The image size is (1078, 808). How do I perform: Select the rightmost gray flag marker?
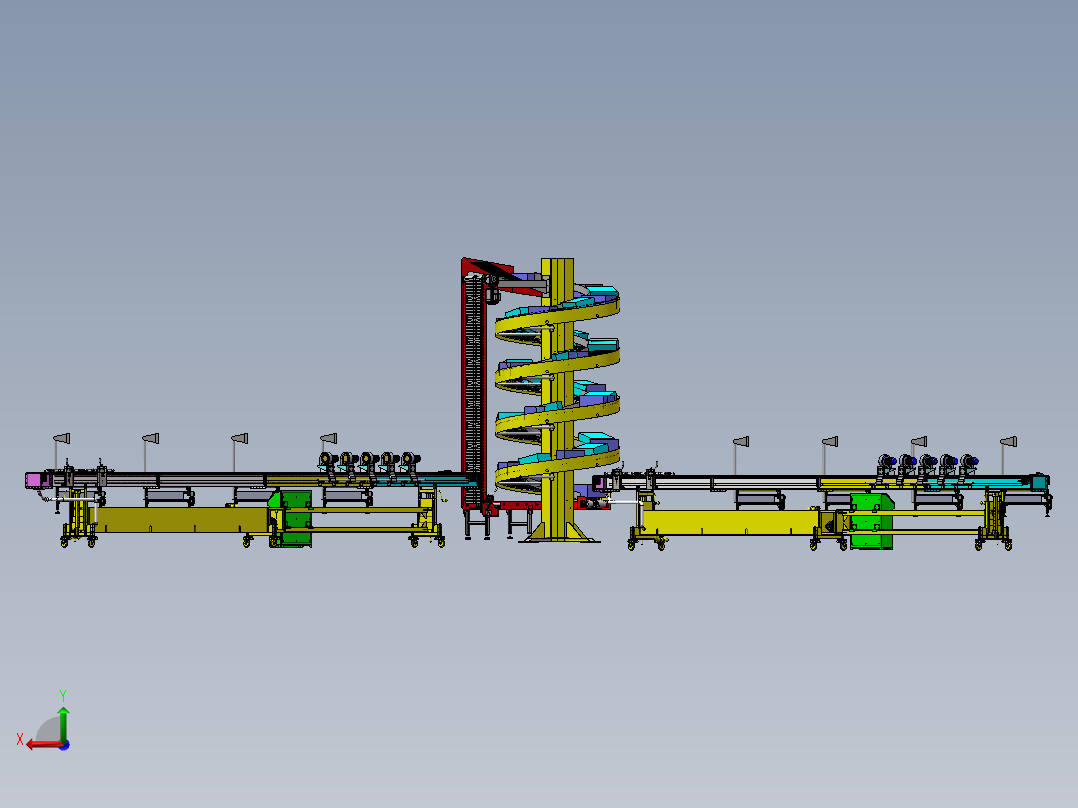tap(1009, 441)
